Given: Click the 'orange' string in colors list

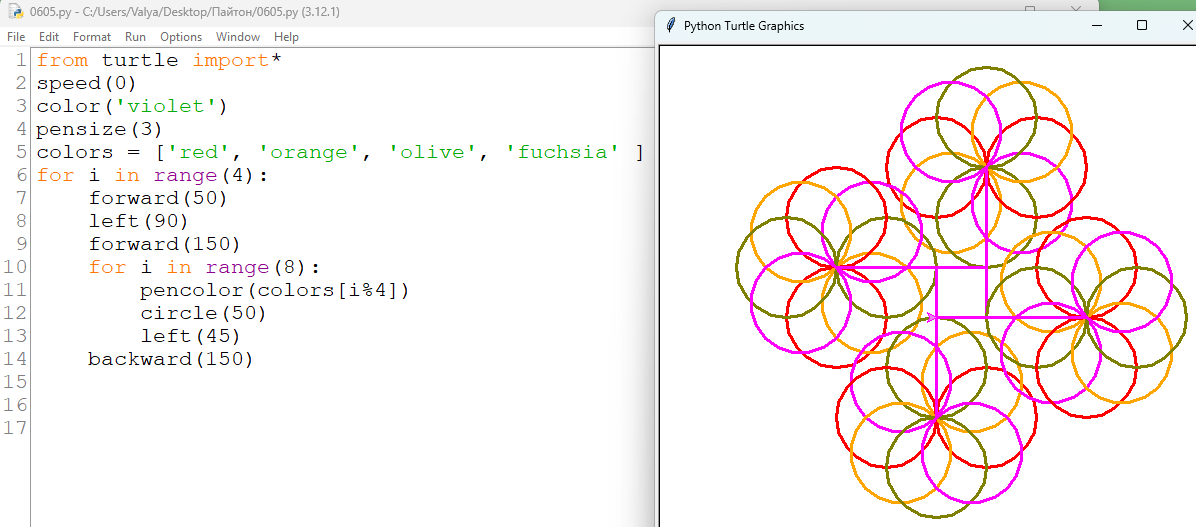Looking at the screenshot, I should pos(309,152).
